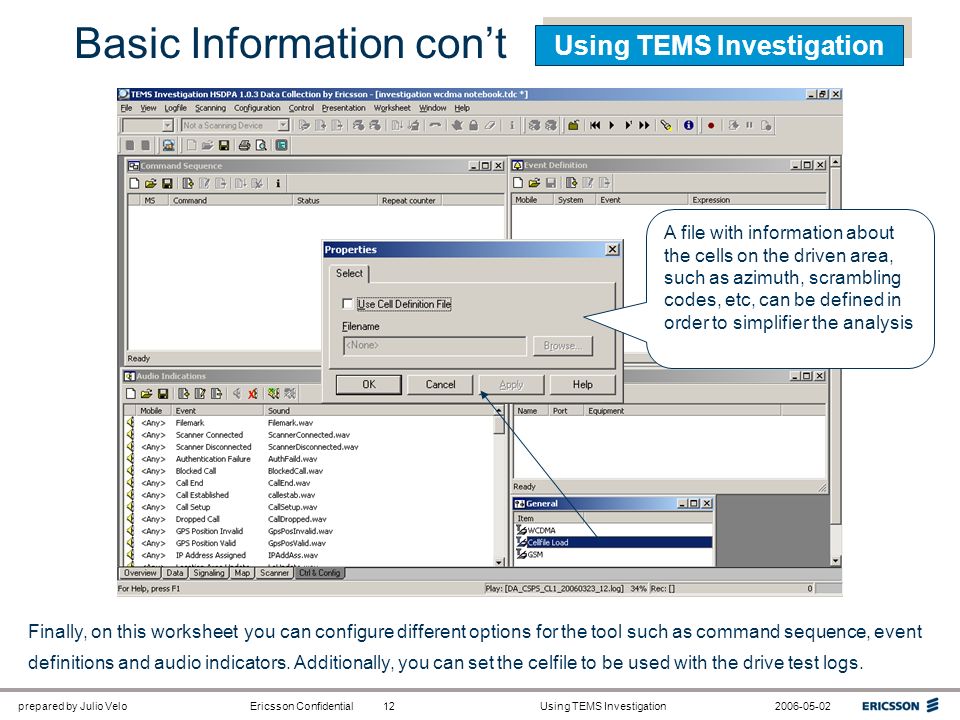Click the Repeat counter column header

pyautogui.click(x=408, y=200)
